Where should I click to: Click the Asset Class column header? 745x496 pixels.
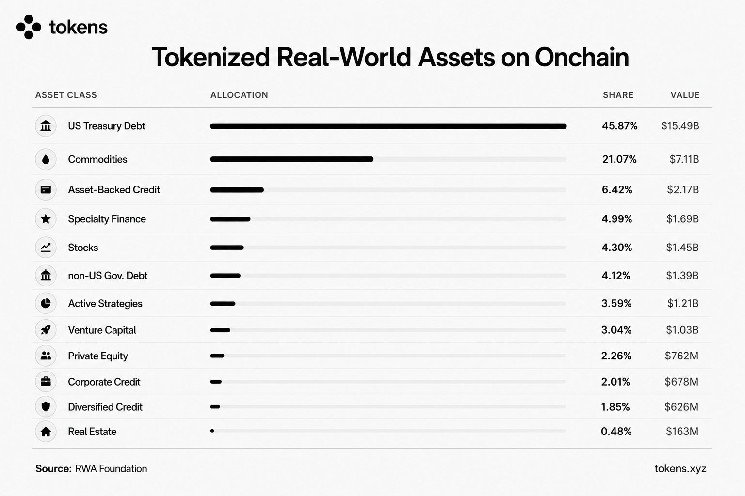[x=66, y=95]
